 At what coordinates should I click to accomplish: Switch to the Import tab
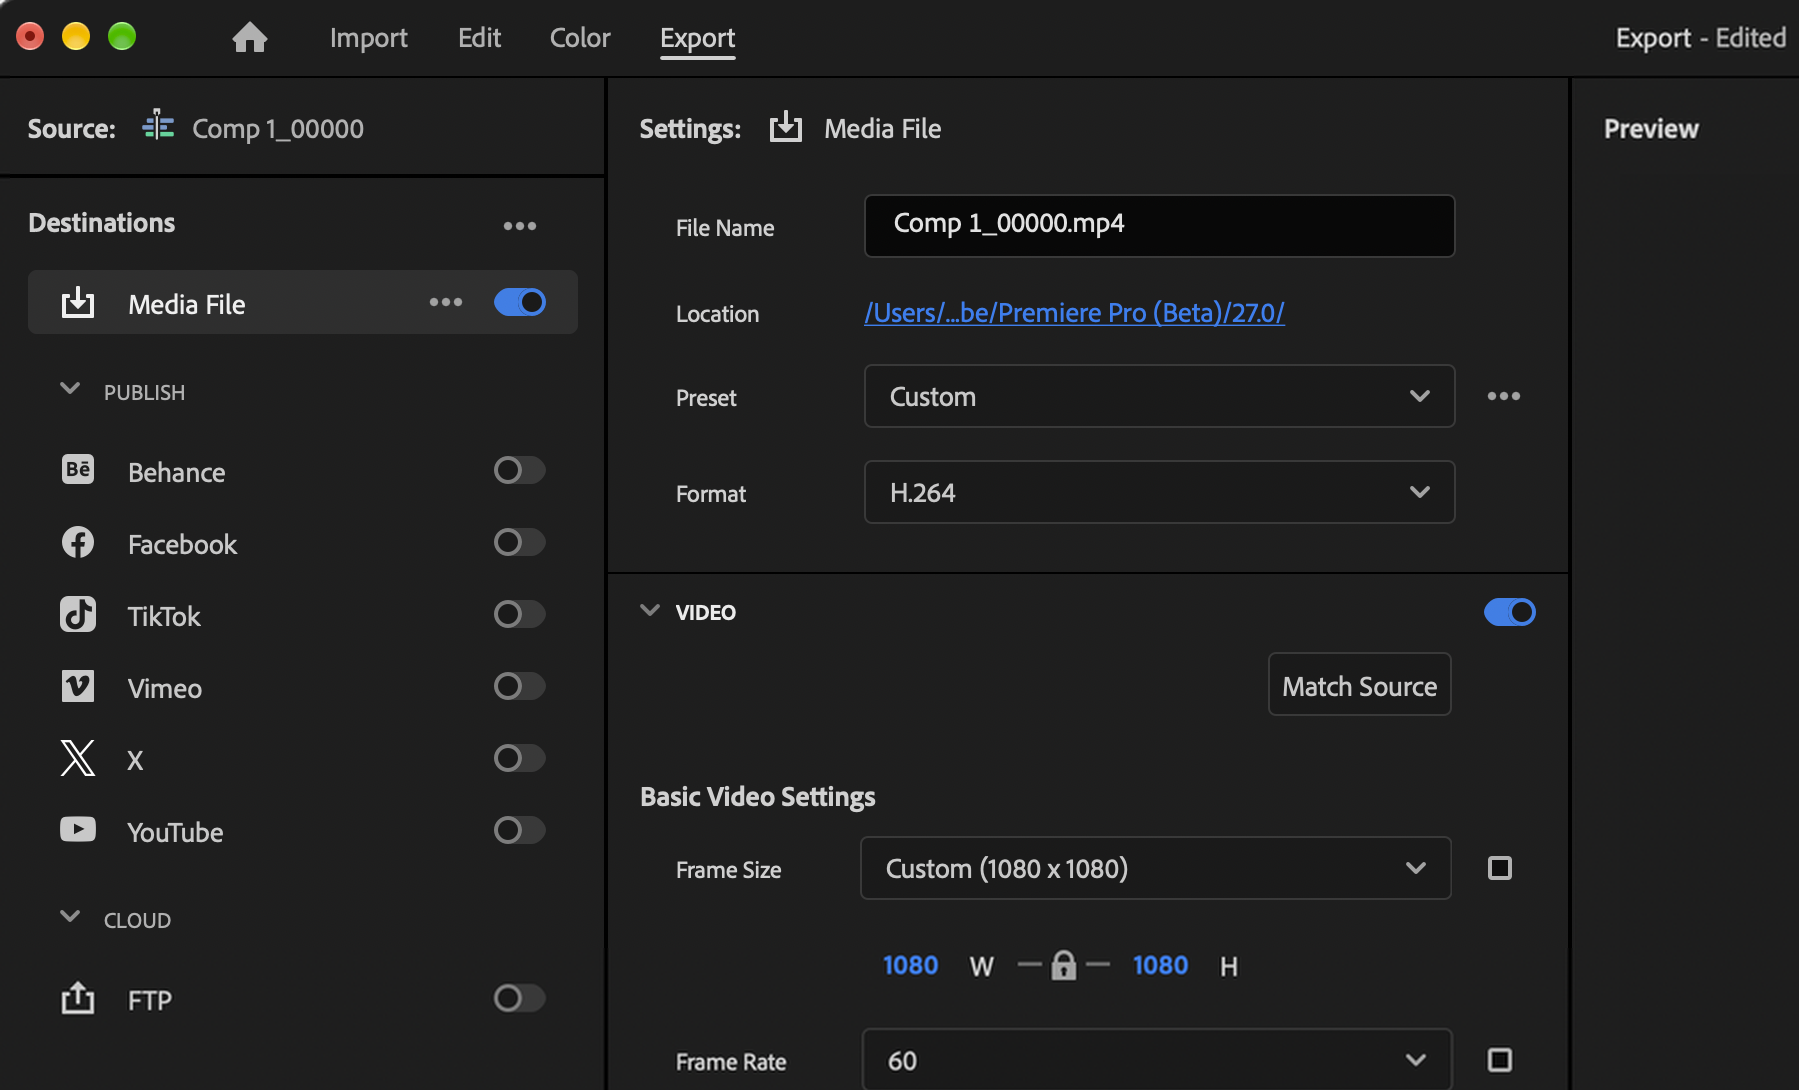[x=369, y=38]
